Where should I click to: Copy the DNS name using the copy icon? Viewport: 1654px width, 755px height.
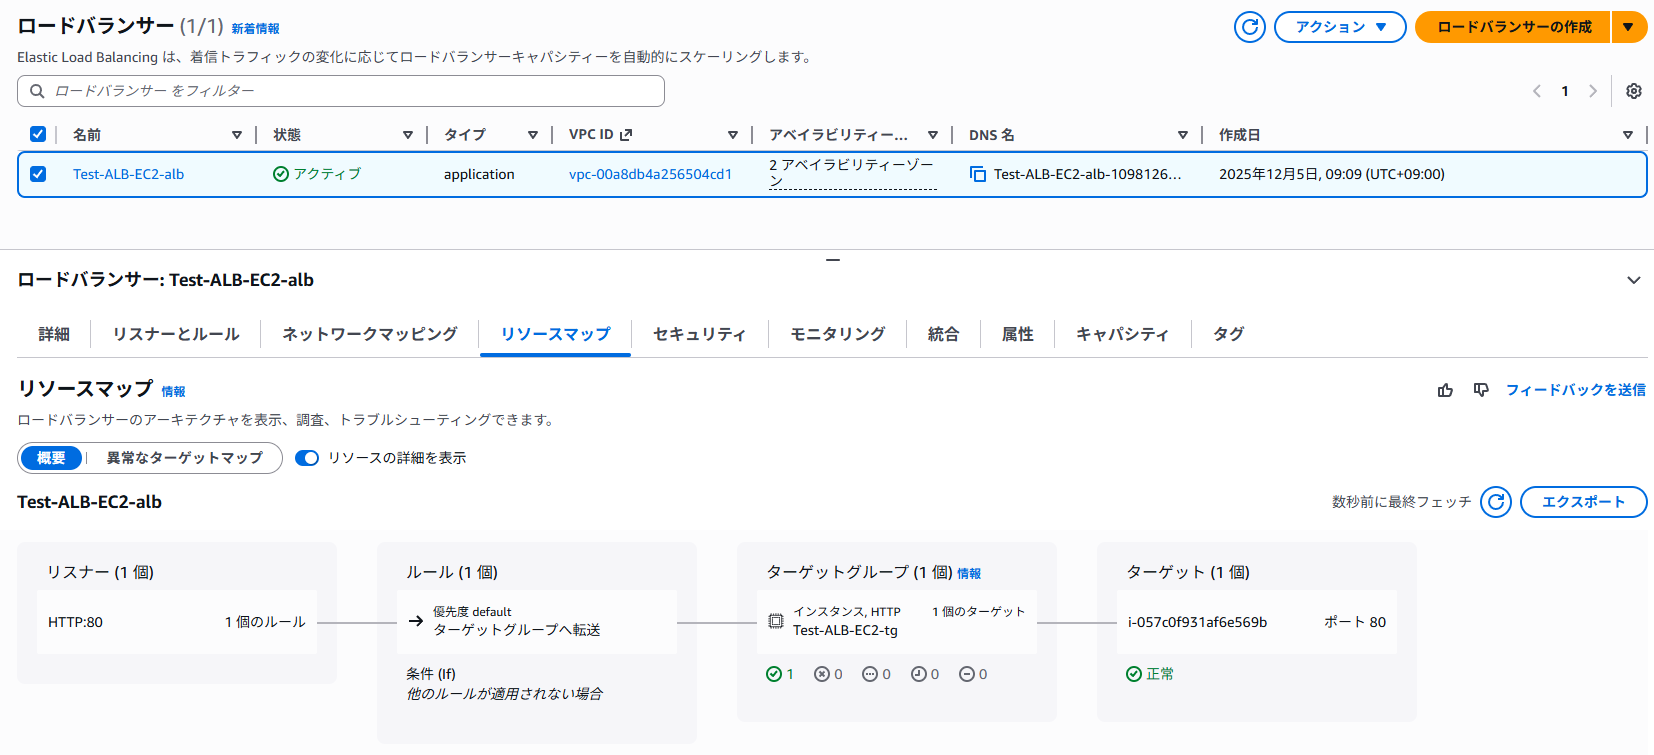977,174
